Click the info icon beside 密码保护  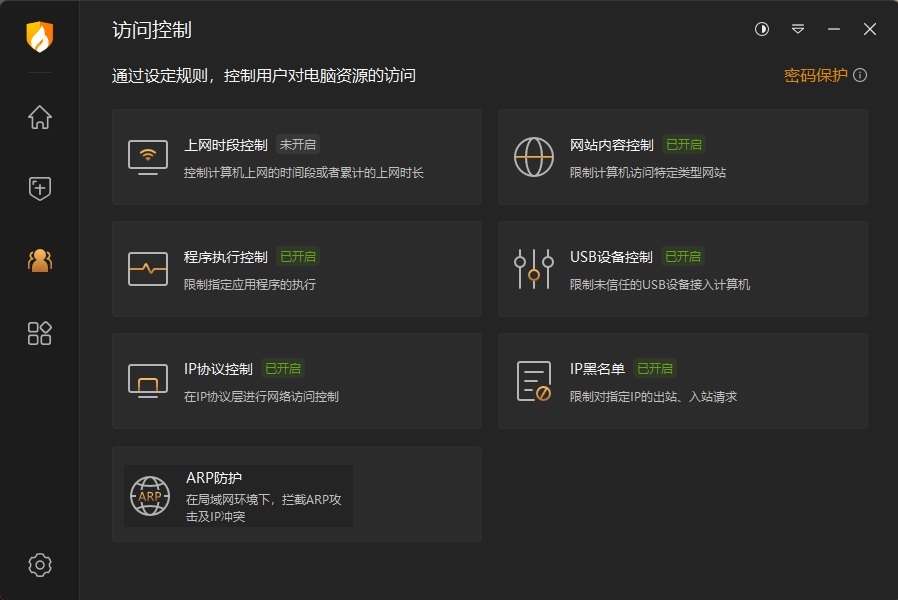(x=860, y=75)
